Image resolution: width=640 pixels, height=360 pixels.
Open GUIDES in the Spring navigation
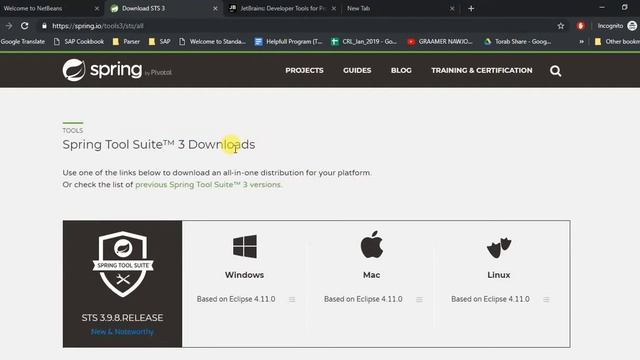[357, 70]
